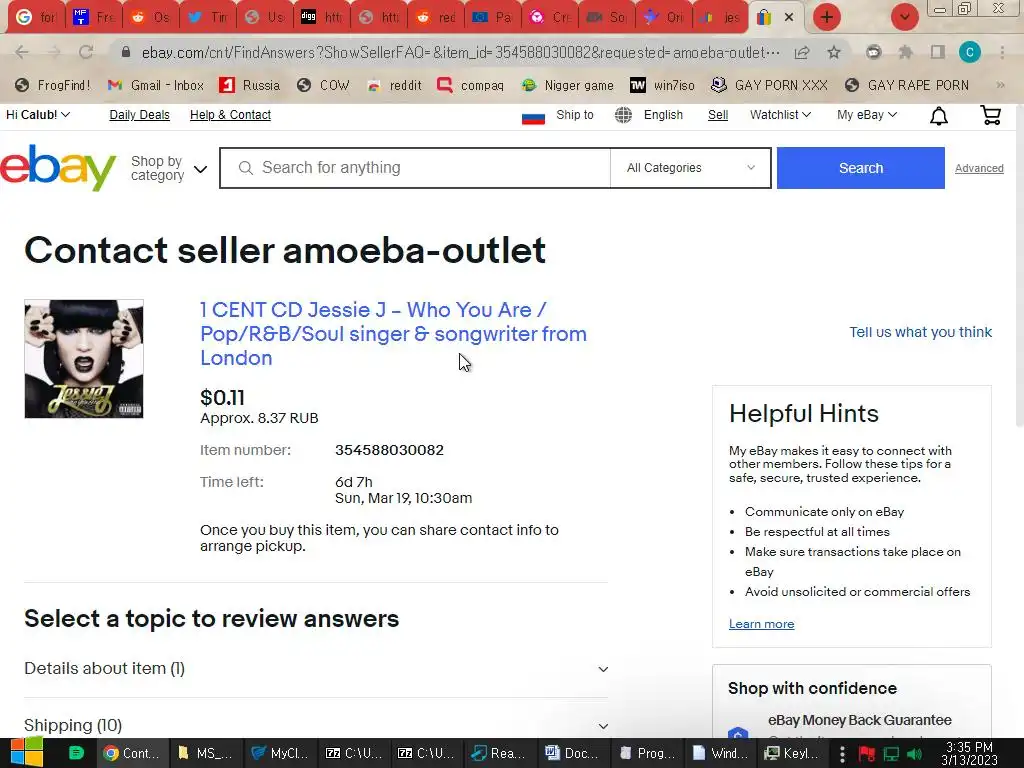Share this page via address bar icon

(x=802, y=52)
